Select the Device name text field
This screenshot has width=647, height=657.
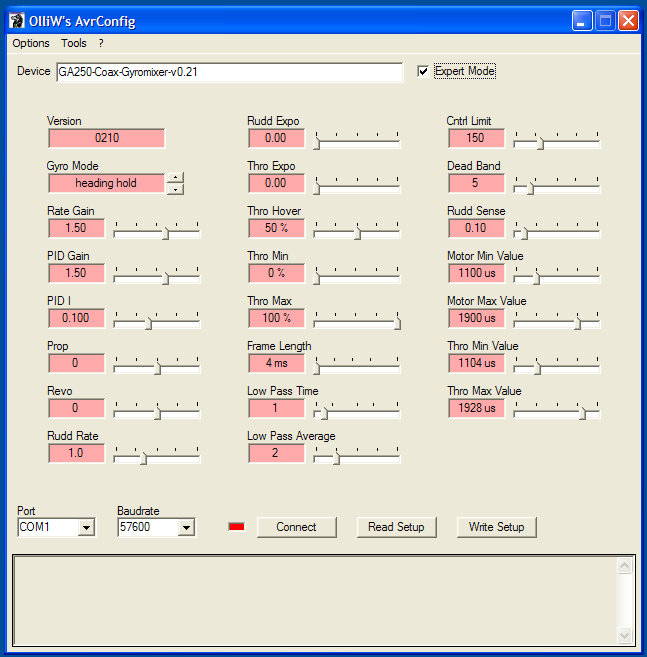[229, 72]
